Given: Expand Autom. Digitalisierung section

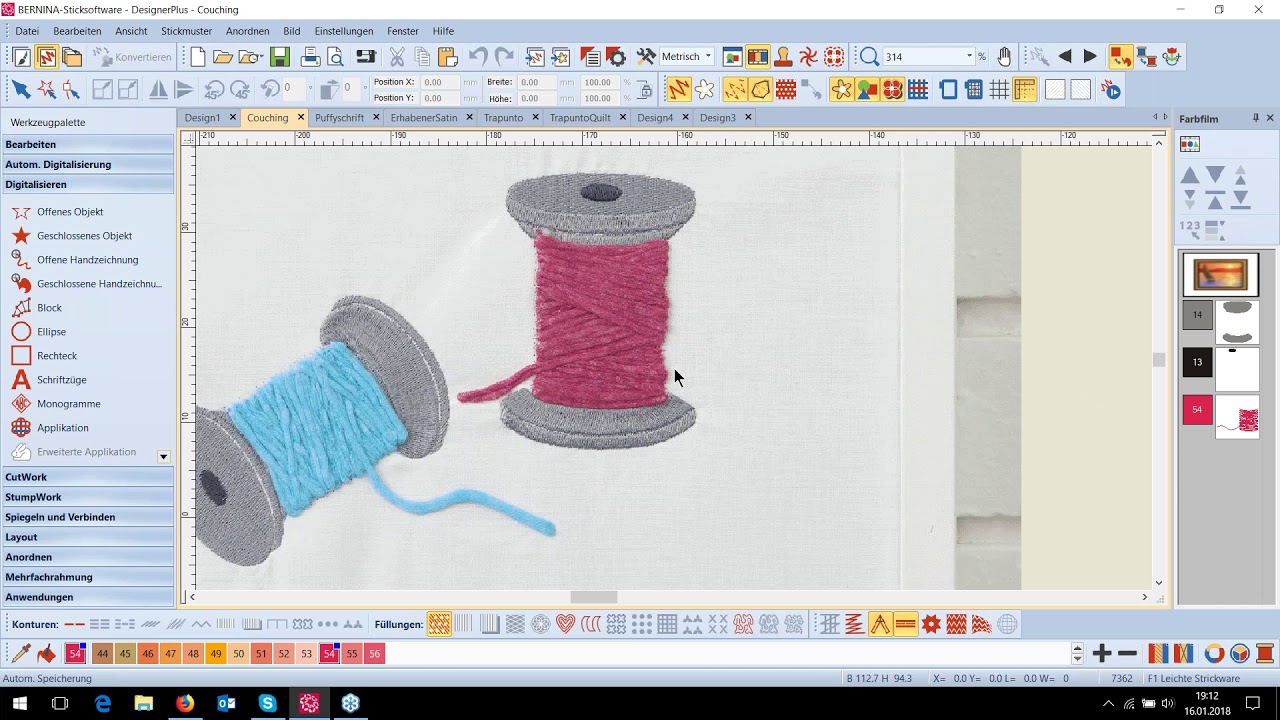Looking at the screenshot, I should [88, 164].
